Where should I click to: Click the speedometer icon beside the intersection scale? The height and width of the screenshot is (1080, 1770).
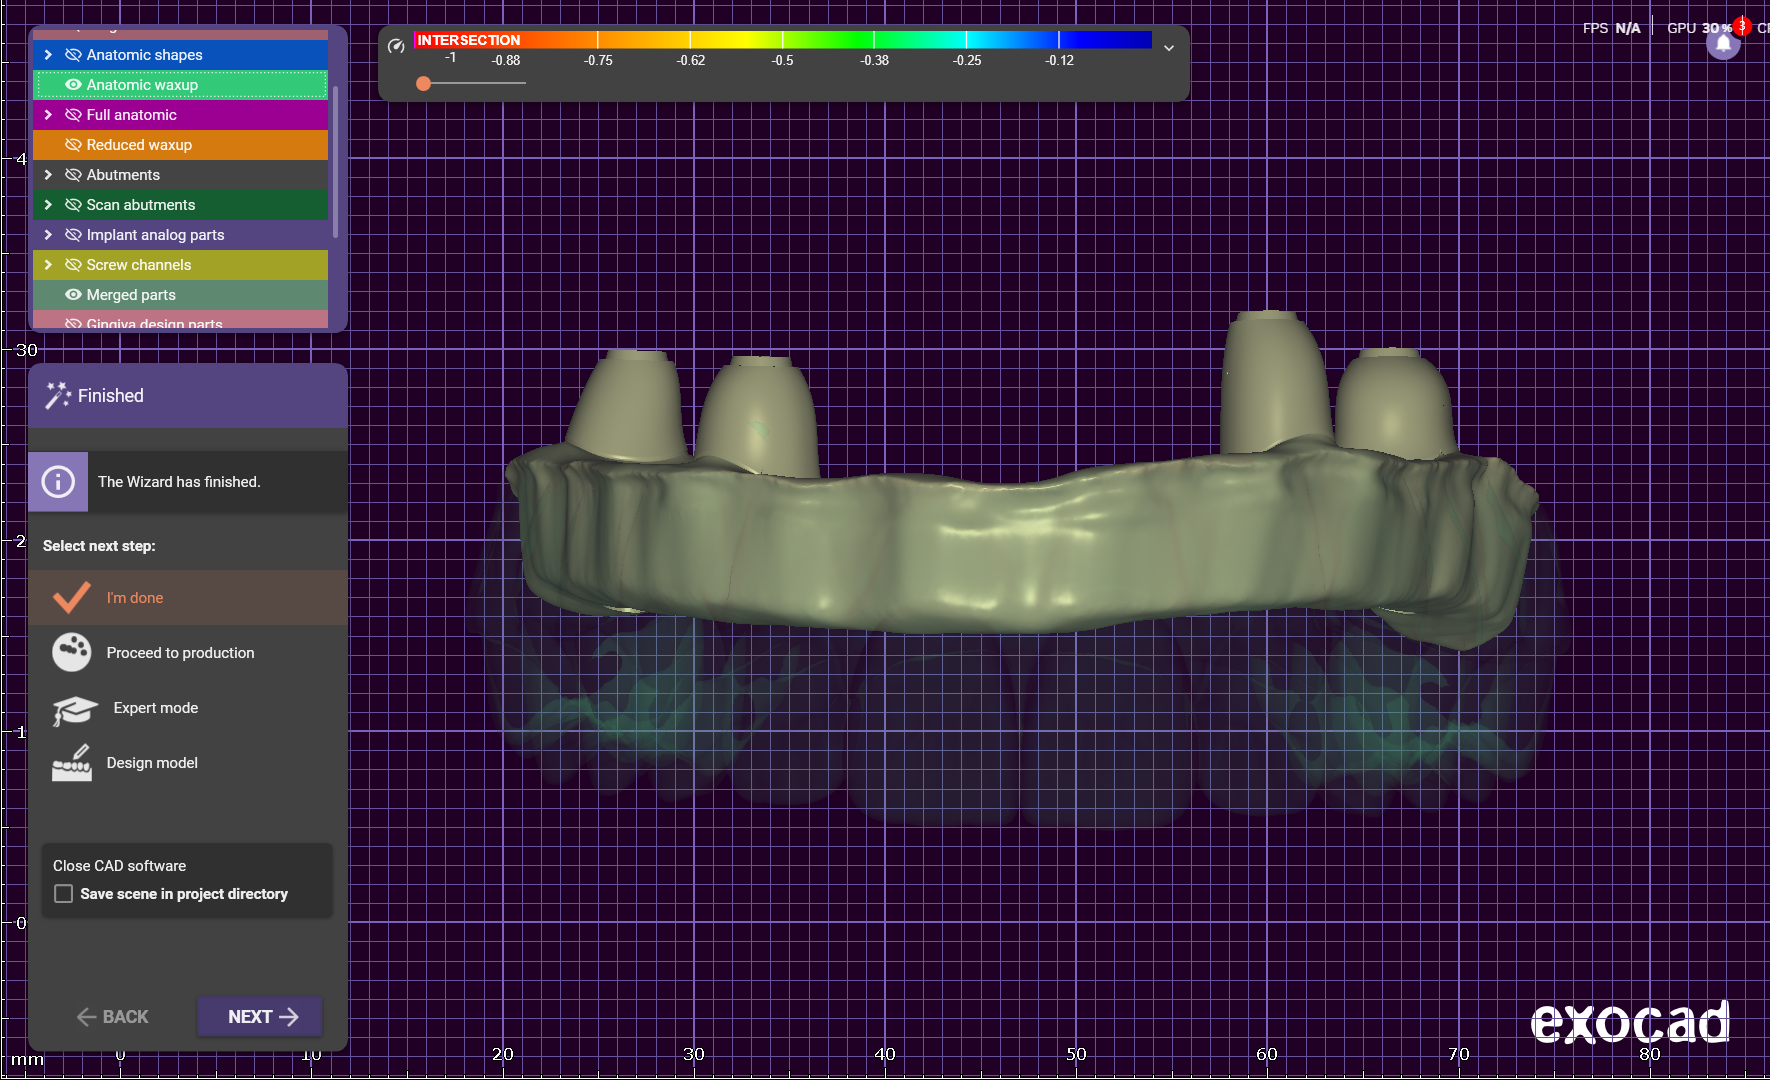[x=396, y=46]
